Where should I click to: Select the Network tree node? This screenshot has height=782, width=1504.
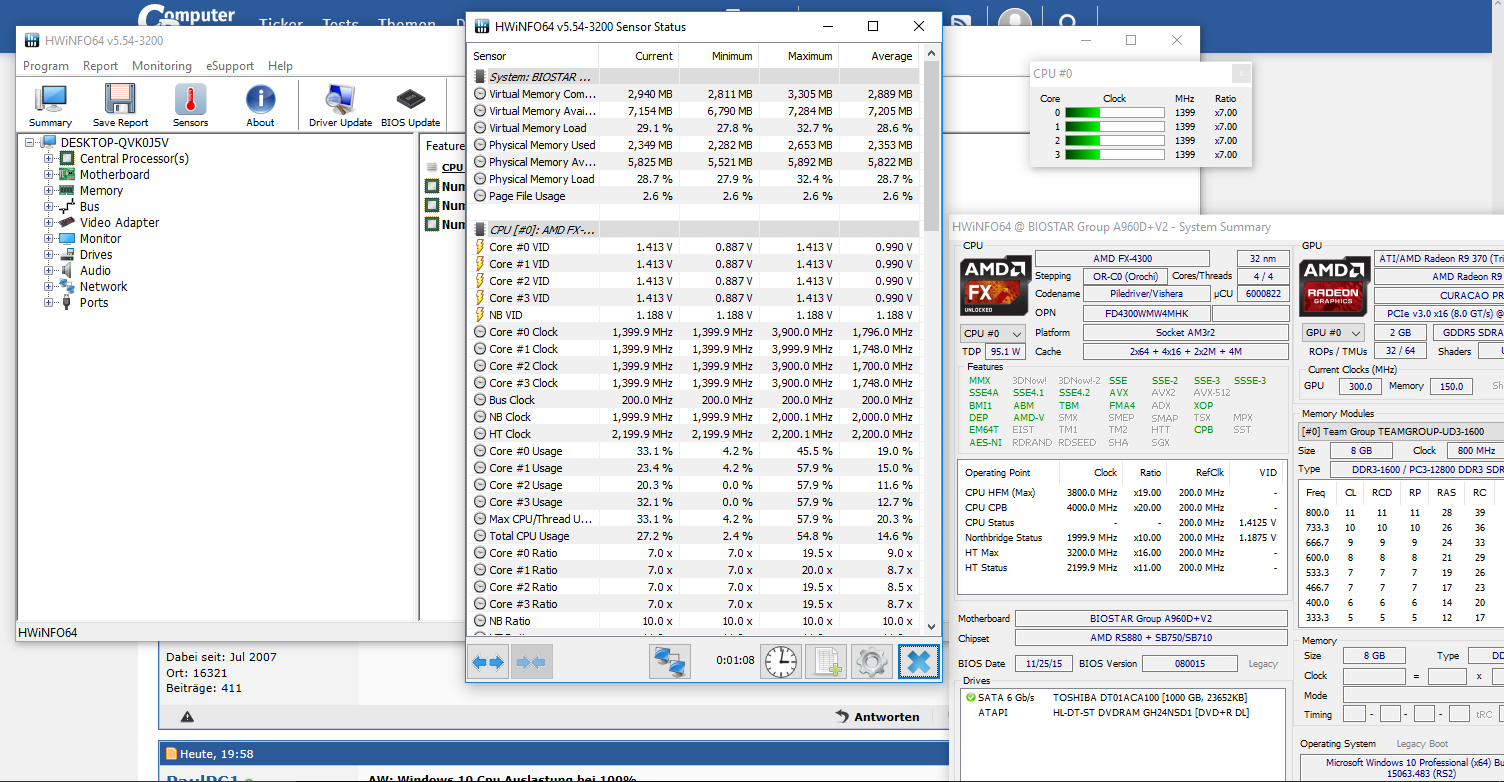click(104, 286)
